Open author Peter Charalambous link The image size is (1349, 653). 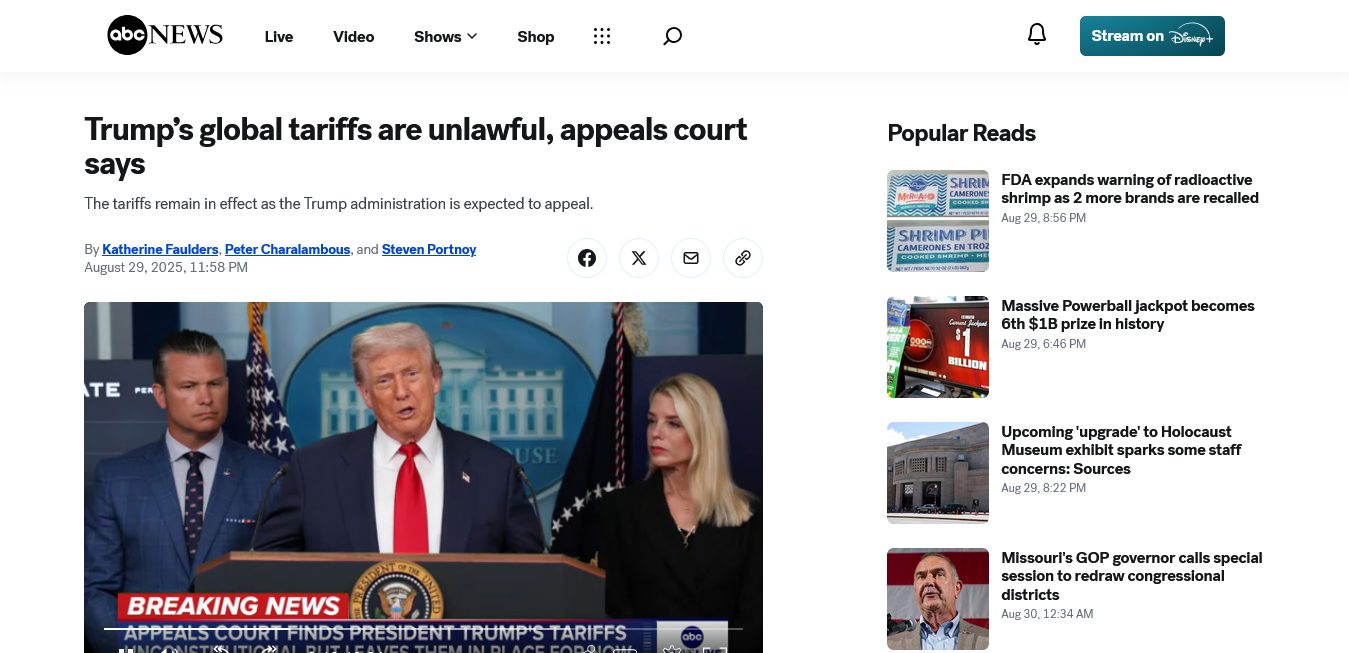(x=288, y=249)
